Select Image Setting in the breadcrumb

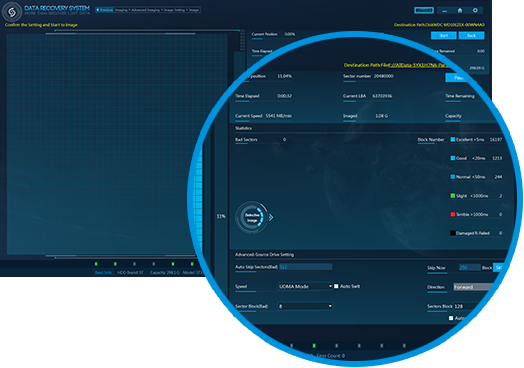[175, 10]
